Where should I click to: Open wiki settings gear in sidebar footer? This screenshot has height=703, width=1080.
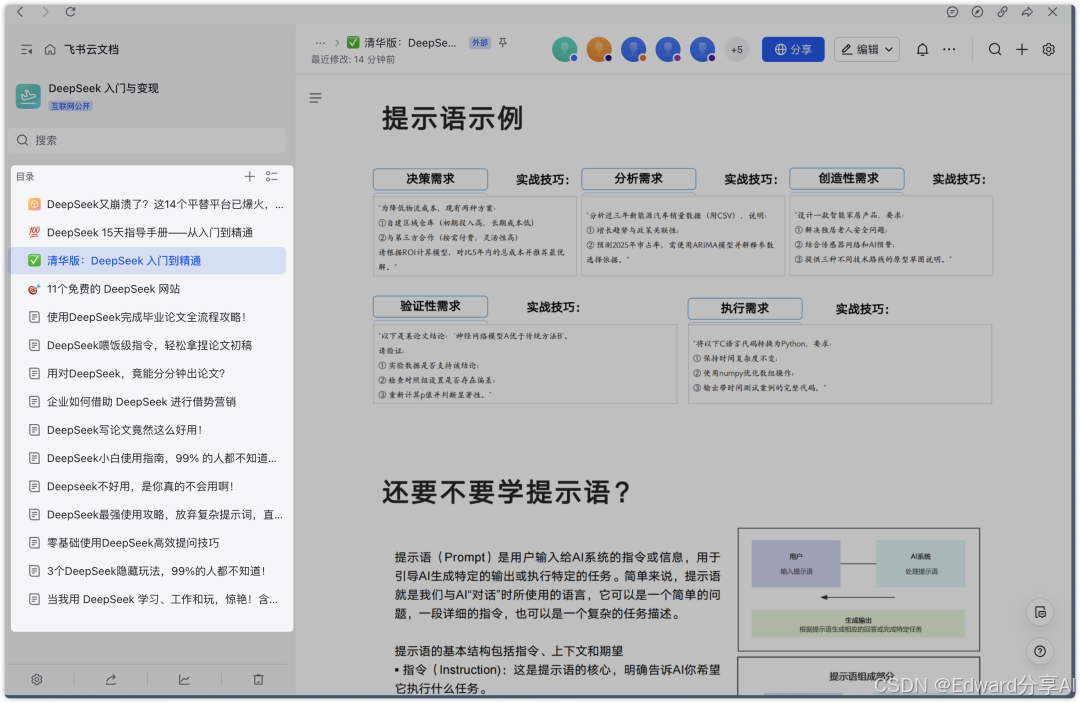coord(37,680)
